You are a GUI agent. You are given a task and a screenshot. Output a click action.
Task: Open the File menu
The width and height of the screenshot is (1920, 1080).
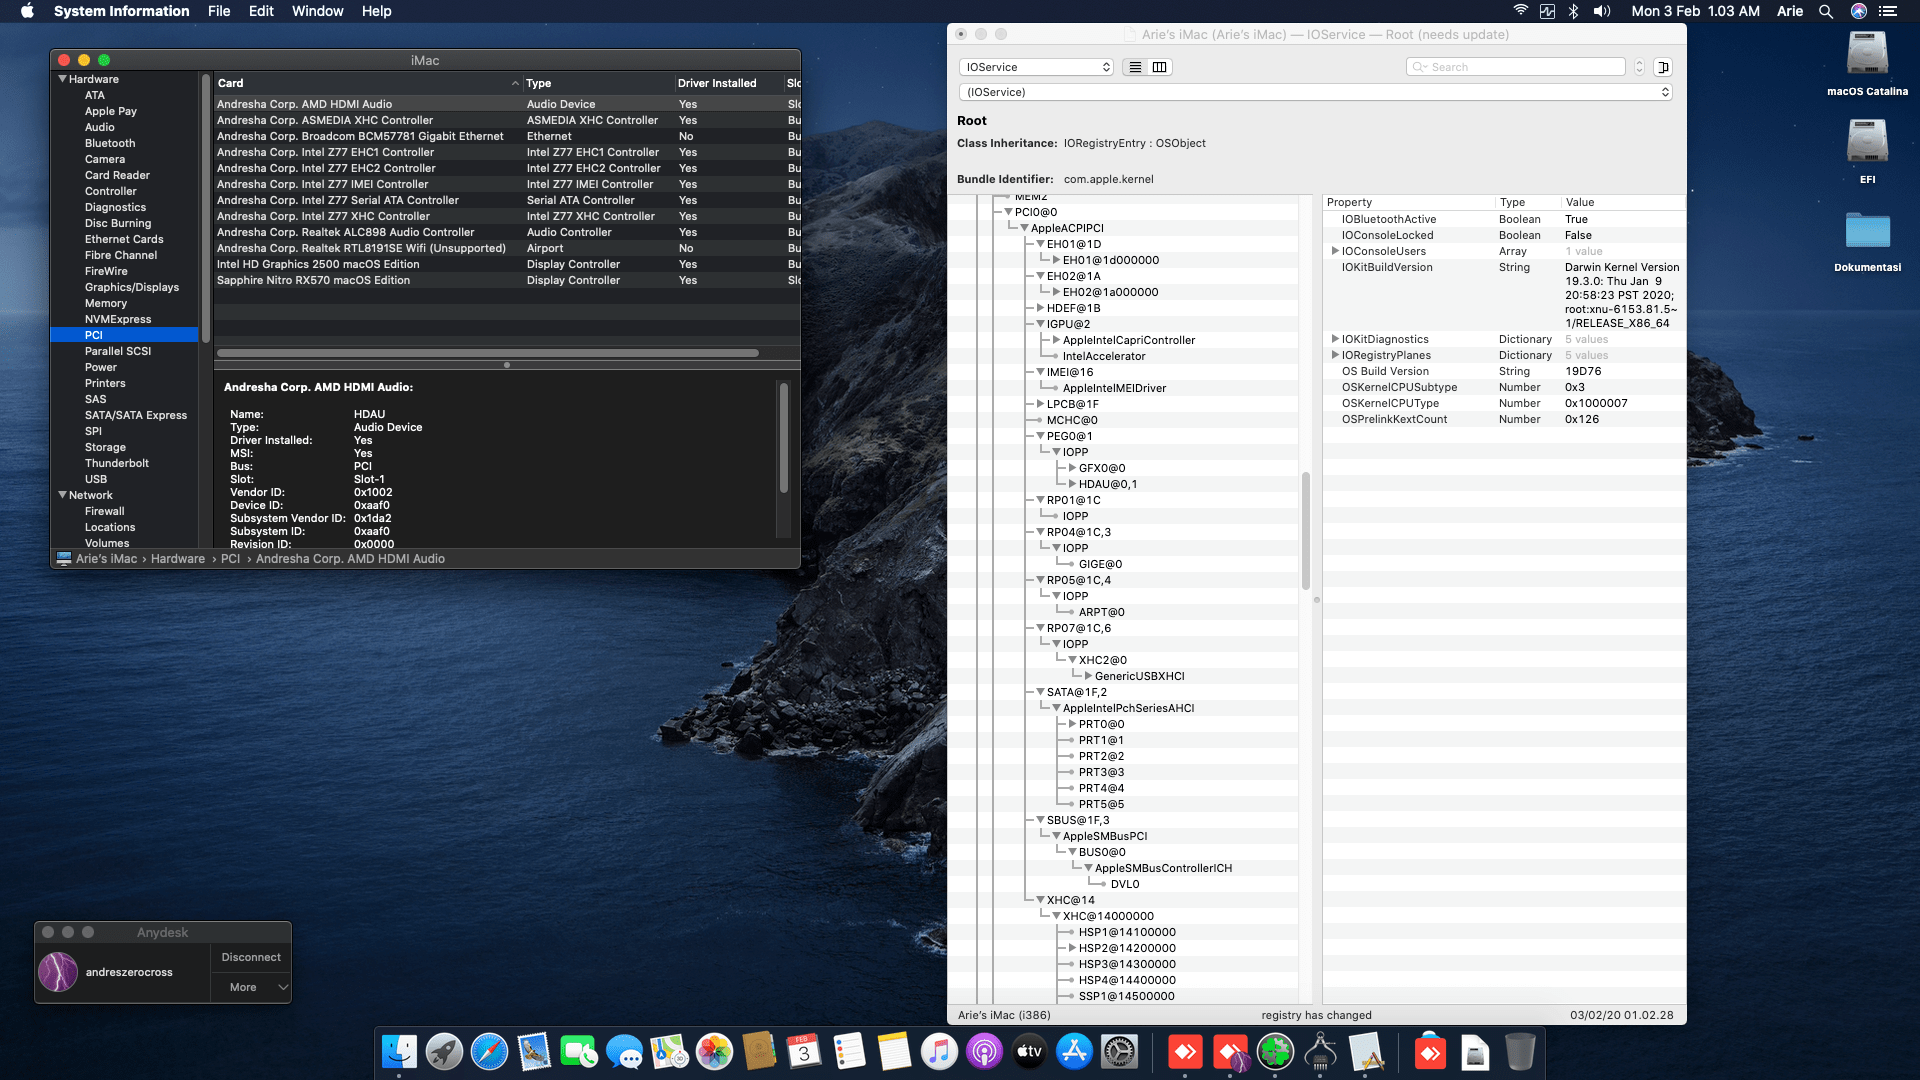click(x=219, y=11)
